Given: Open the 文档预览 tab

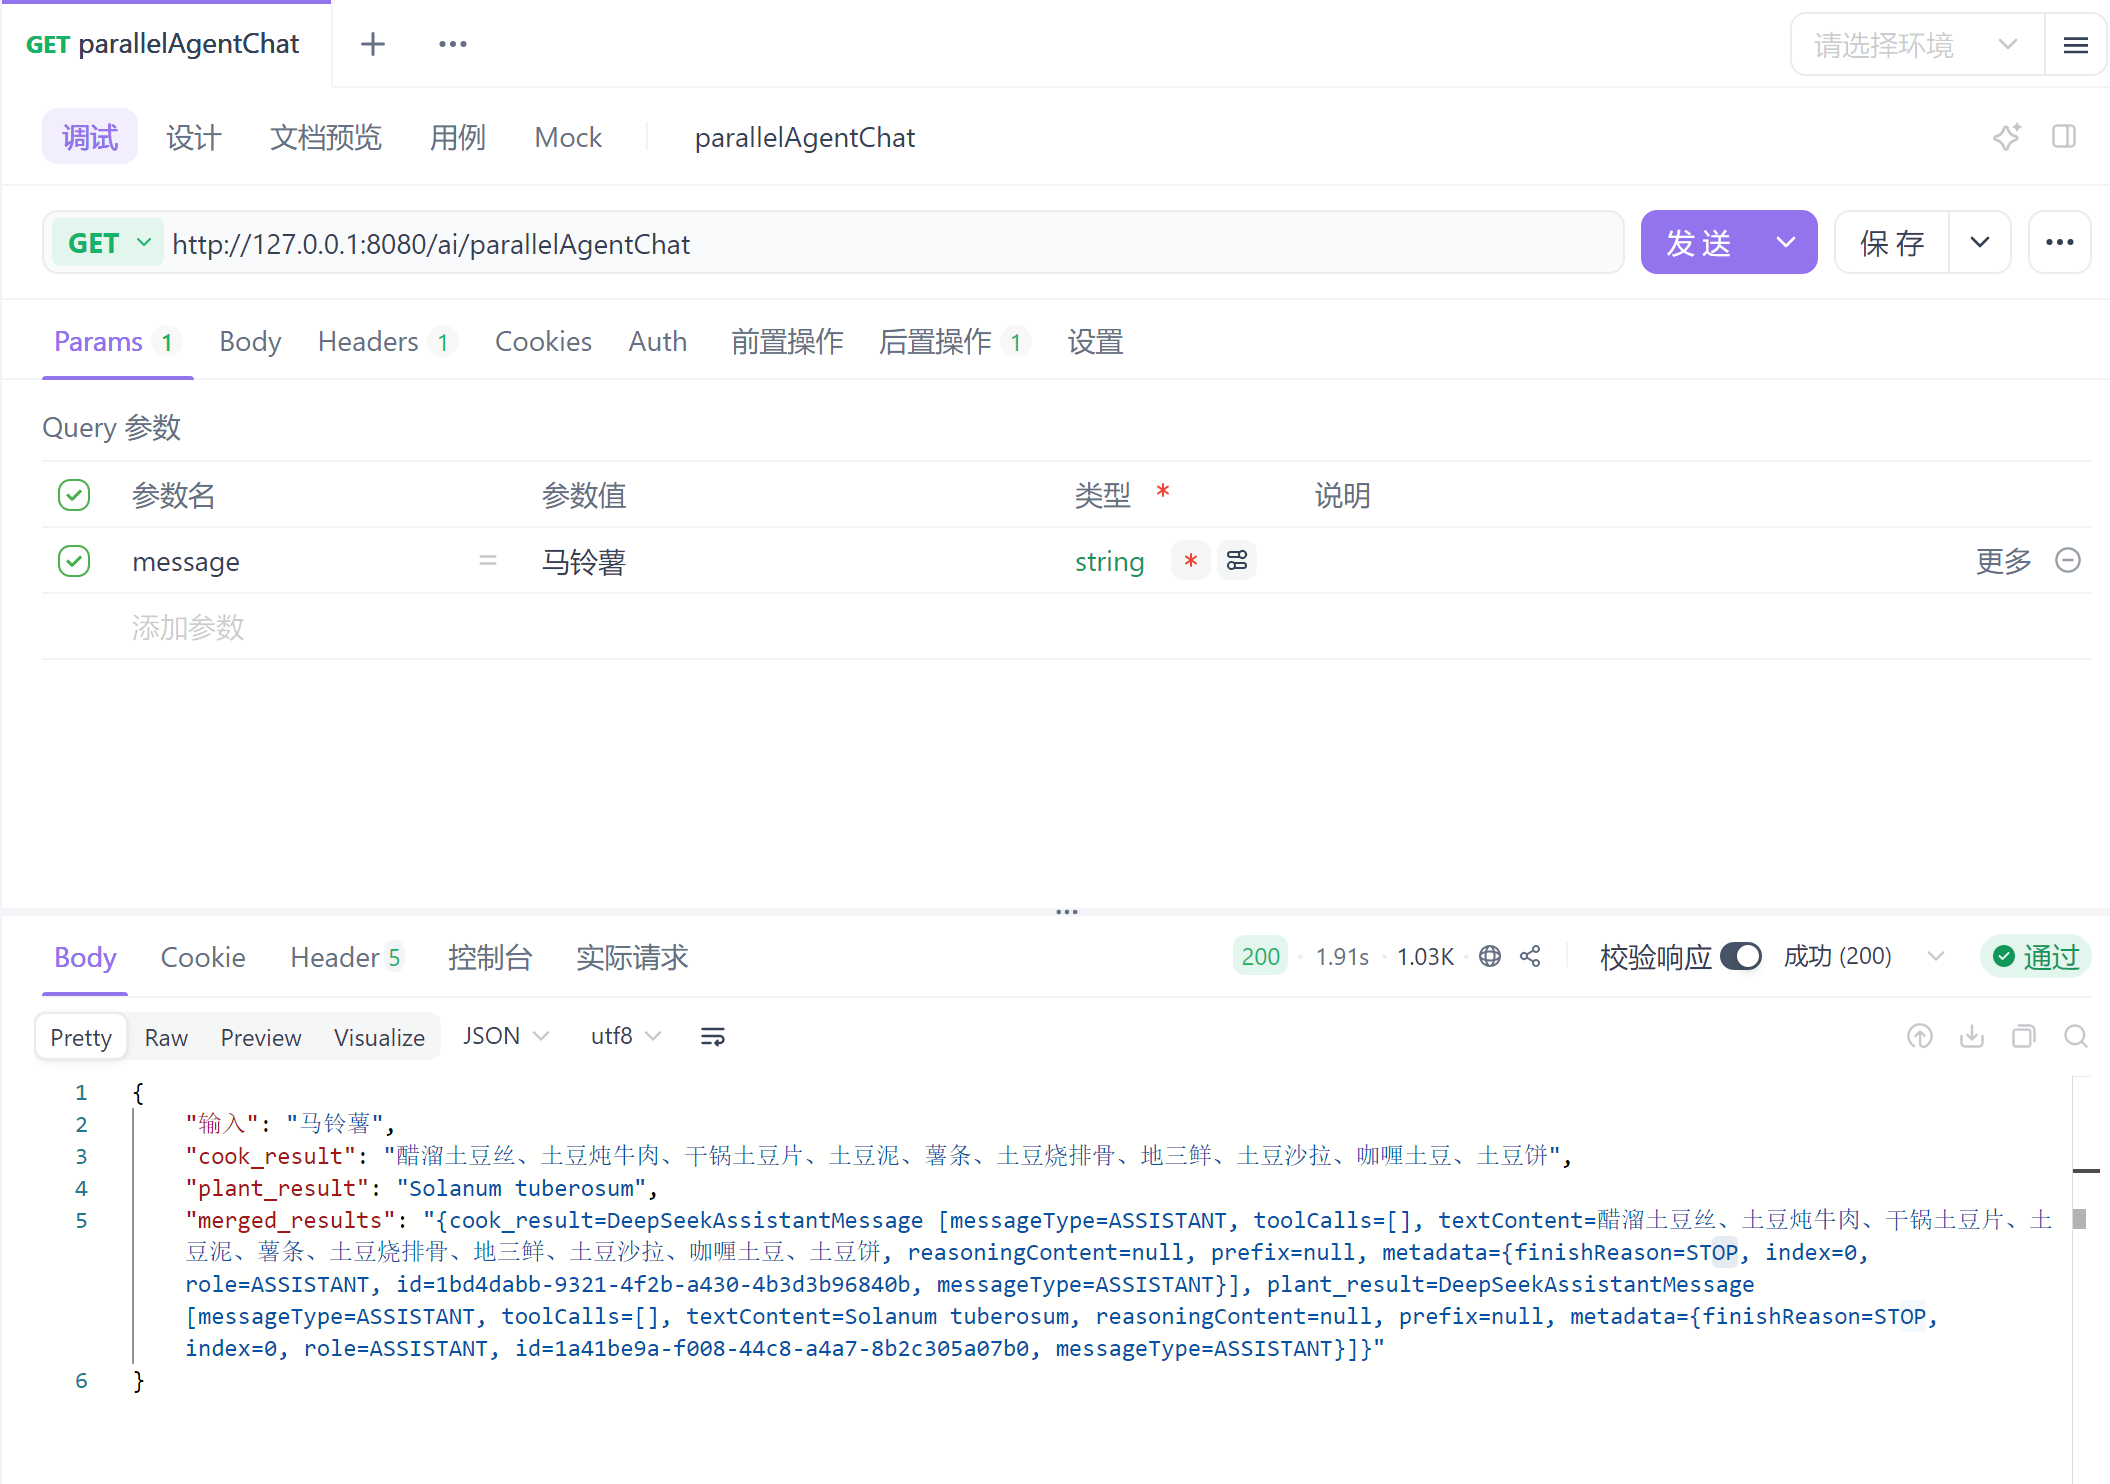Looking at the screenshot, I should tap(326, 137).
